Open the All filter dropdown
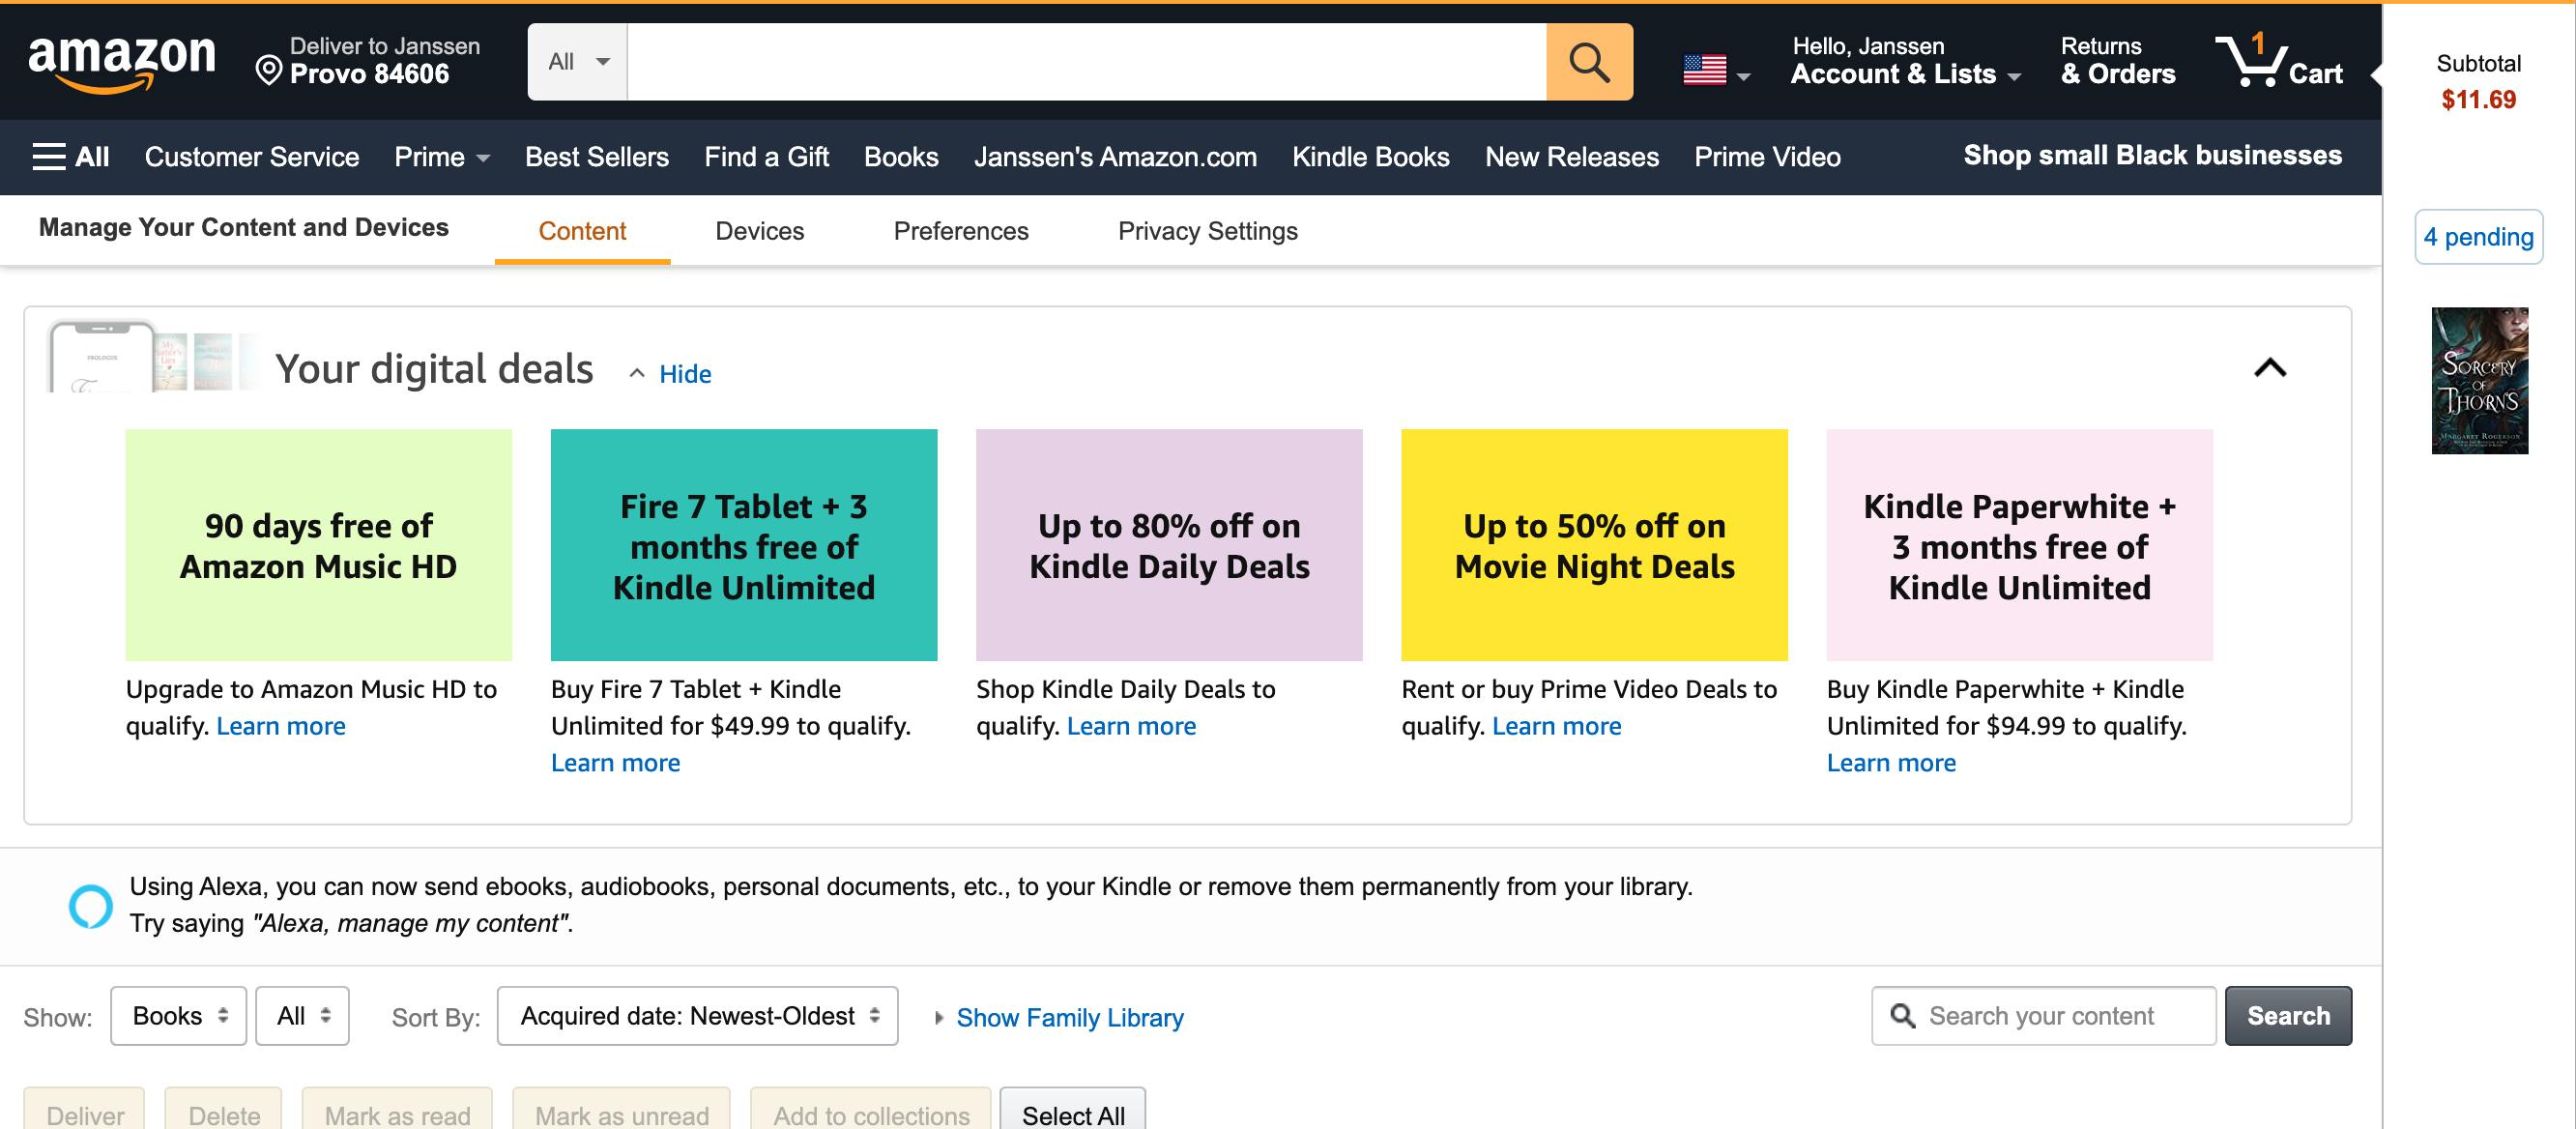This screenshot has width=2576, height=1129. pos(303,1016)
